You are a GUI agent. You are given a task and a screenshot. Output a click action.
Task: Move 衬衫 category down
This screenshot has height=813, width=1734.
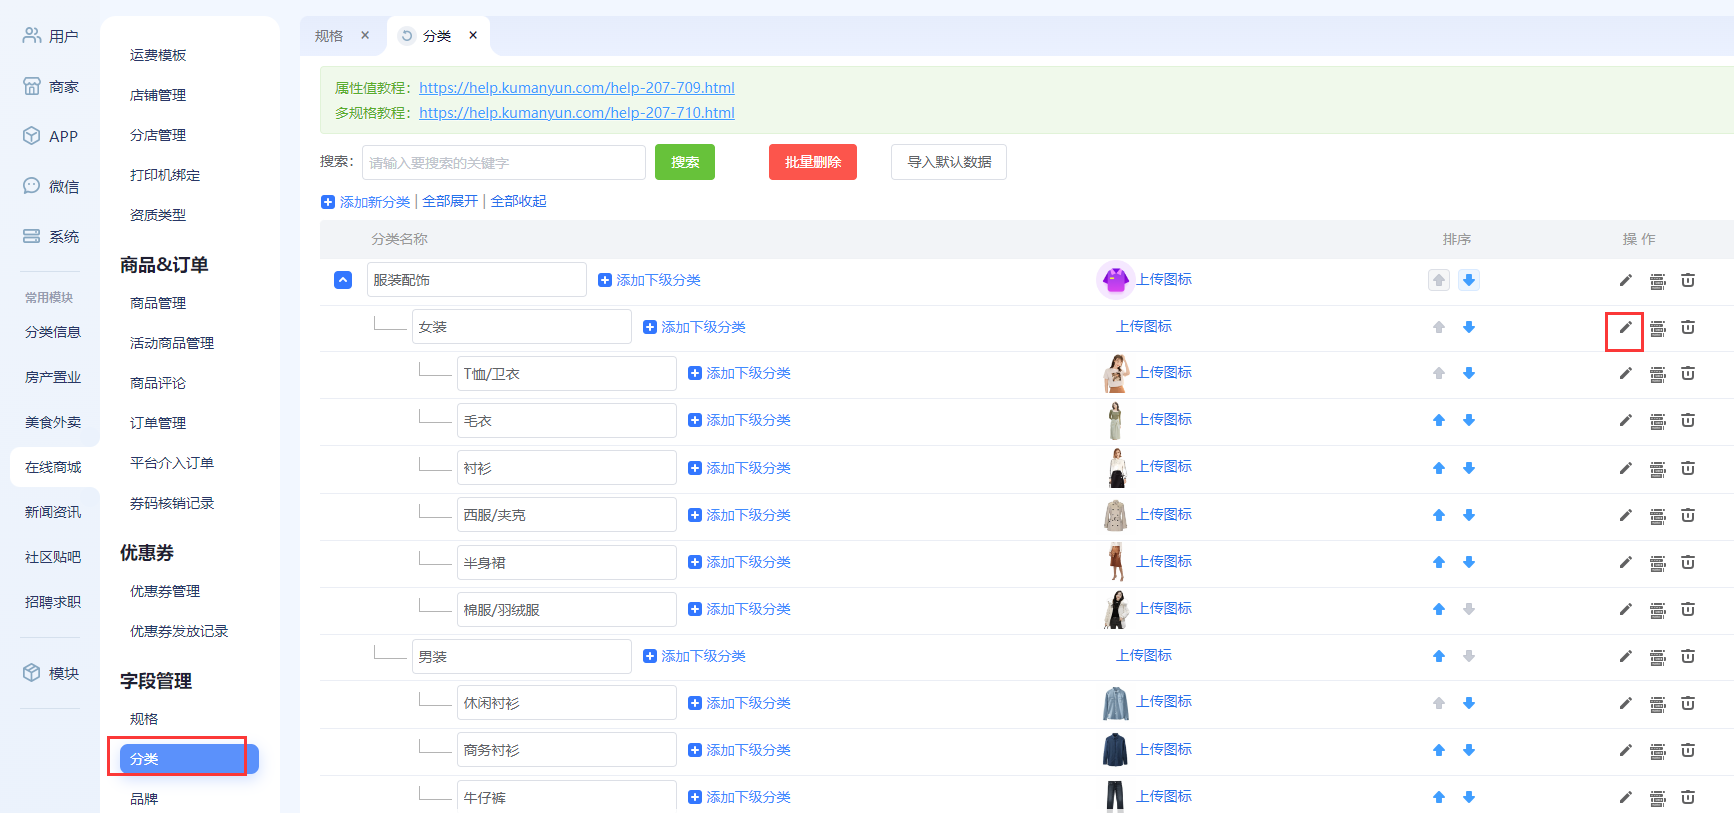[x=1469, y=468]
